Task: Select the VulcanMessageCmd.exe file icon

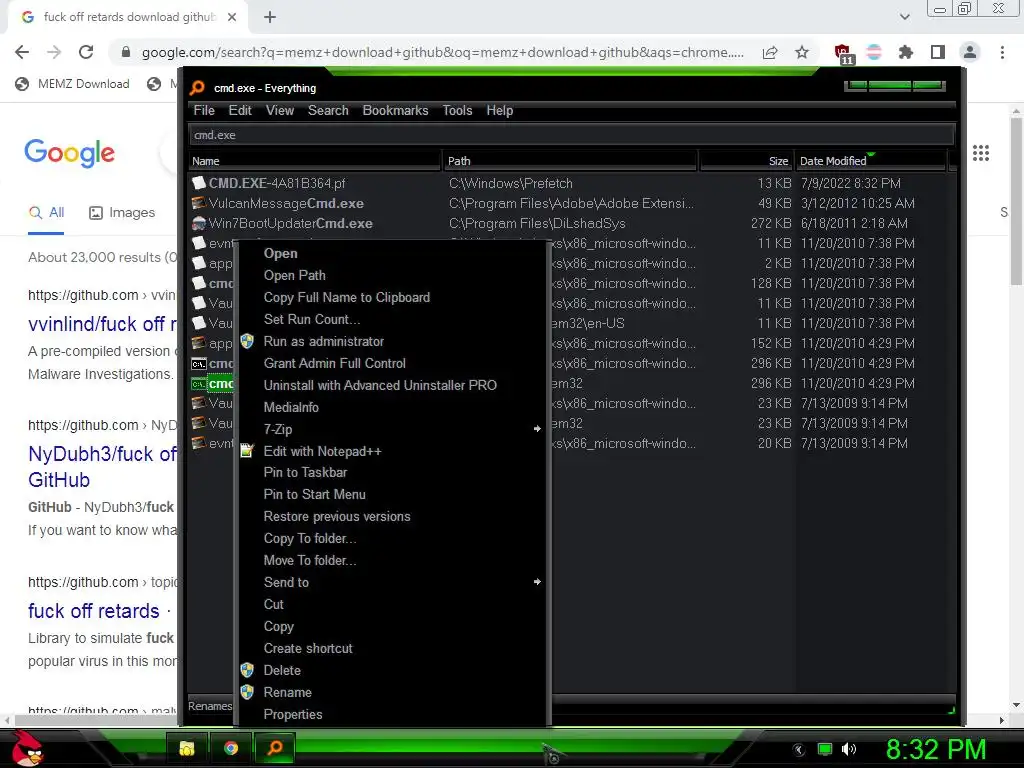Action: [x=199, y=203]
